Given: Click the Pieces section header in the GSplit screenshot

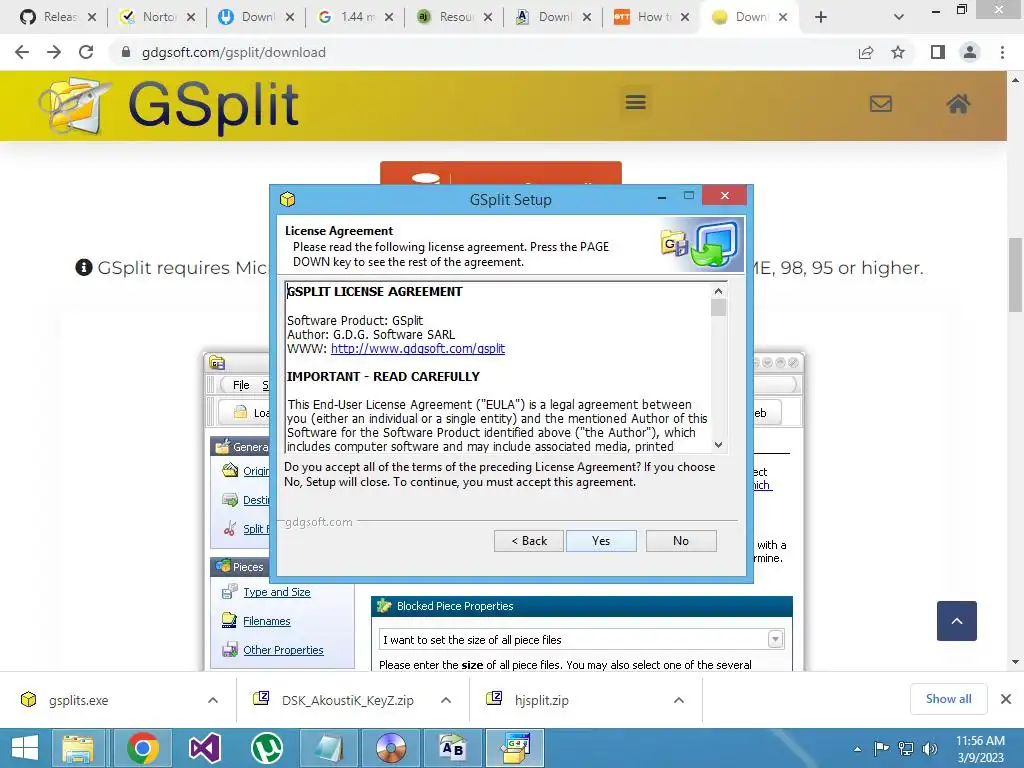Looking at the screenshot, I should [x=242, y=567].
